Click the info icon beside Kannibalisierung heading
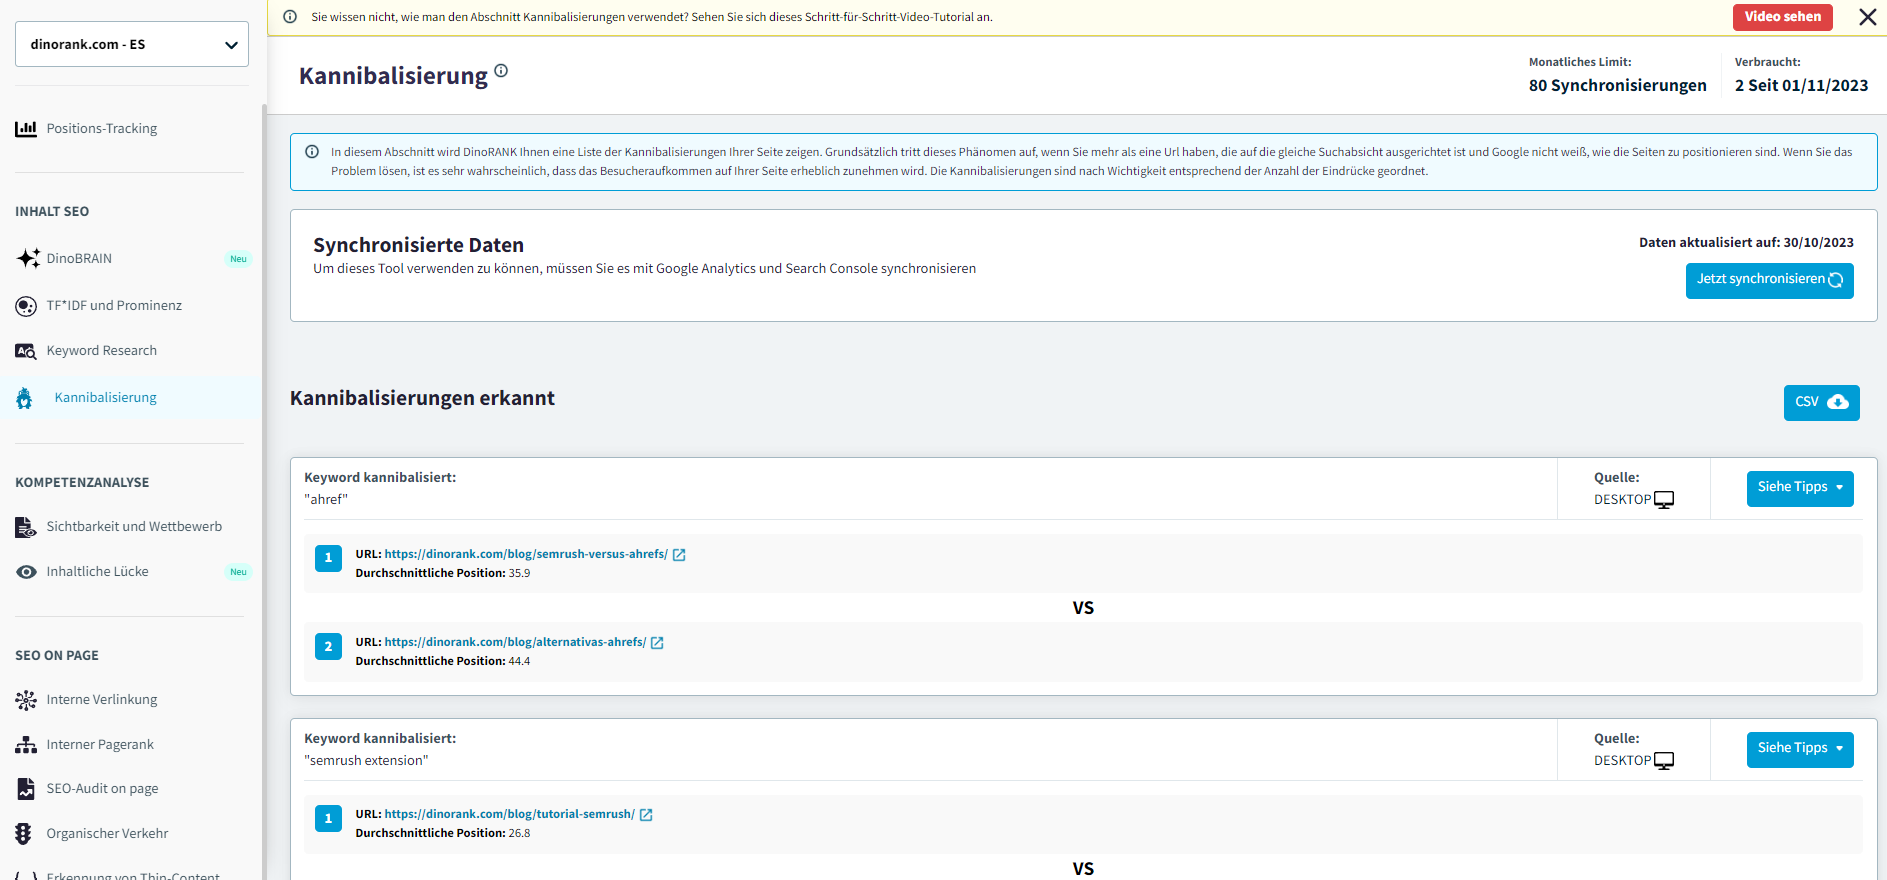1887x880 pixels. [x=501, y=71]
